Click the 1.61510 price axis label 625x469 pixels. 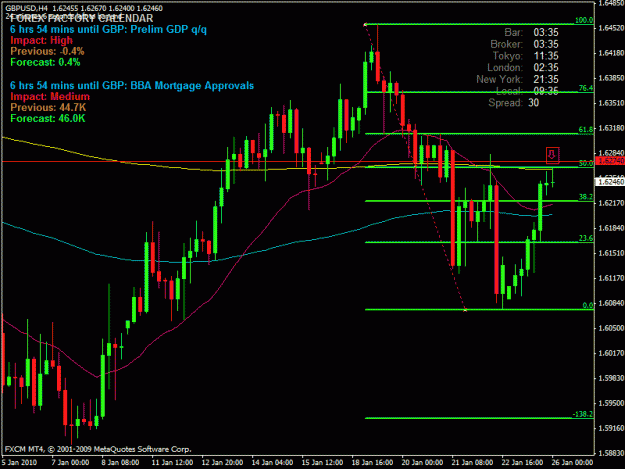(x=611, y=253)
